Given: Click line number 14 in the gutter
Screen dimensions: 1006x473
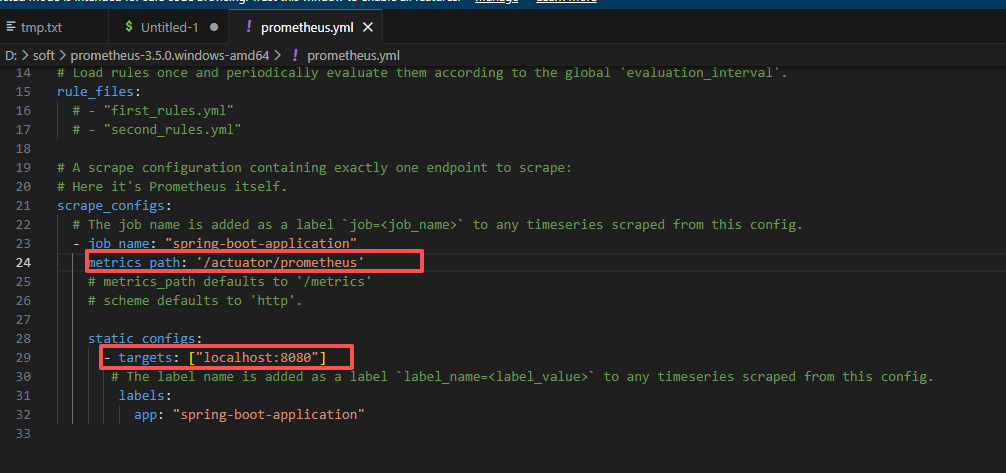Looking at the screenshot, I should tap(23, 73).
